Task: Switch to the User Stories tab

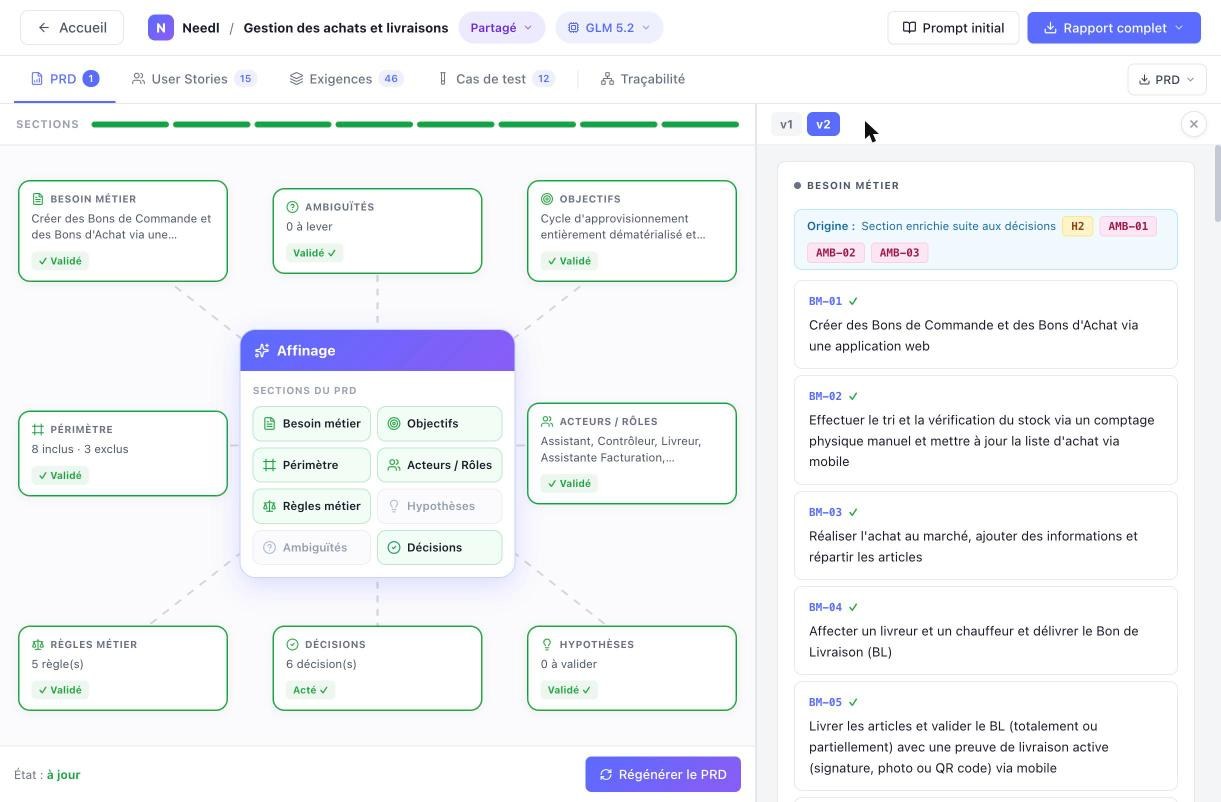Action: [x=194, y=79]
